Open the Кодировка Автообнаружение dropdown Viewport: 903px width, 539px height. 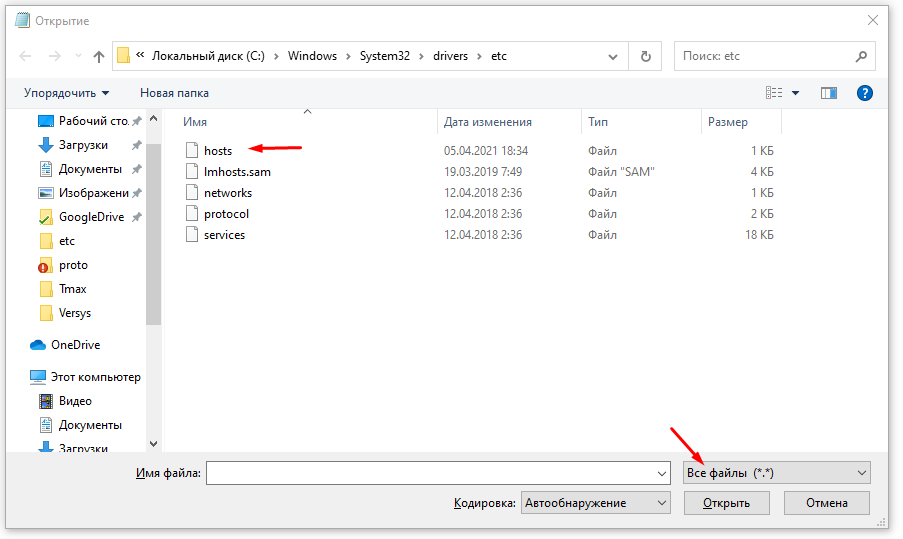595,503
